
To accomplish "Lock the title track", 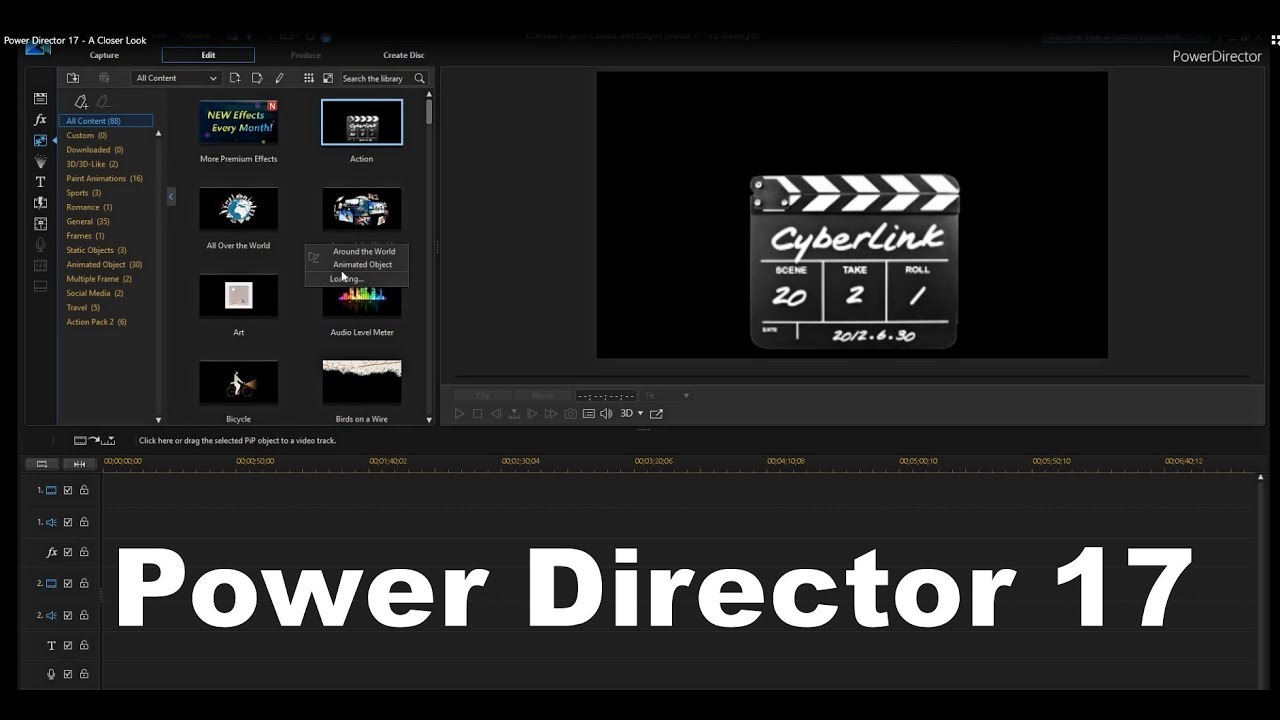I will point(84,645).
